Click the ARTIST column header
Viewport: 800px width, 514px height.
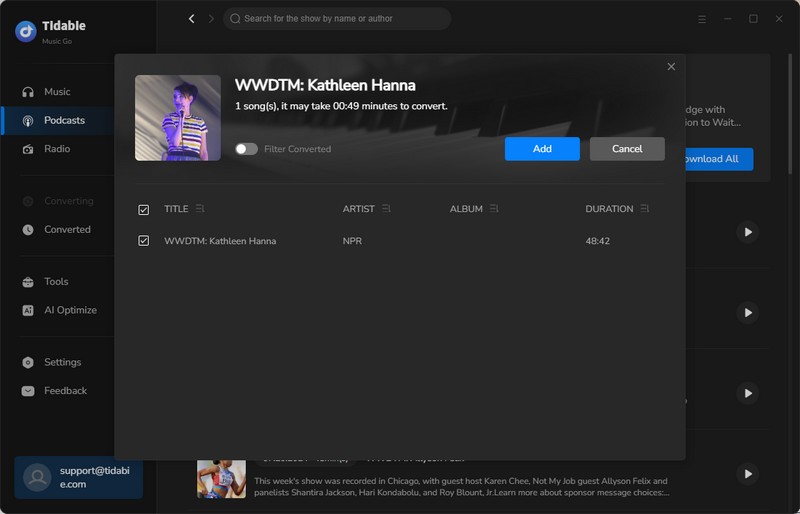click(x=359, y=209)
